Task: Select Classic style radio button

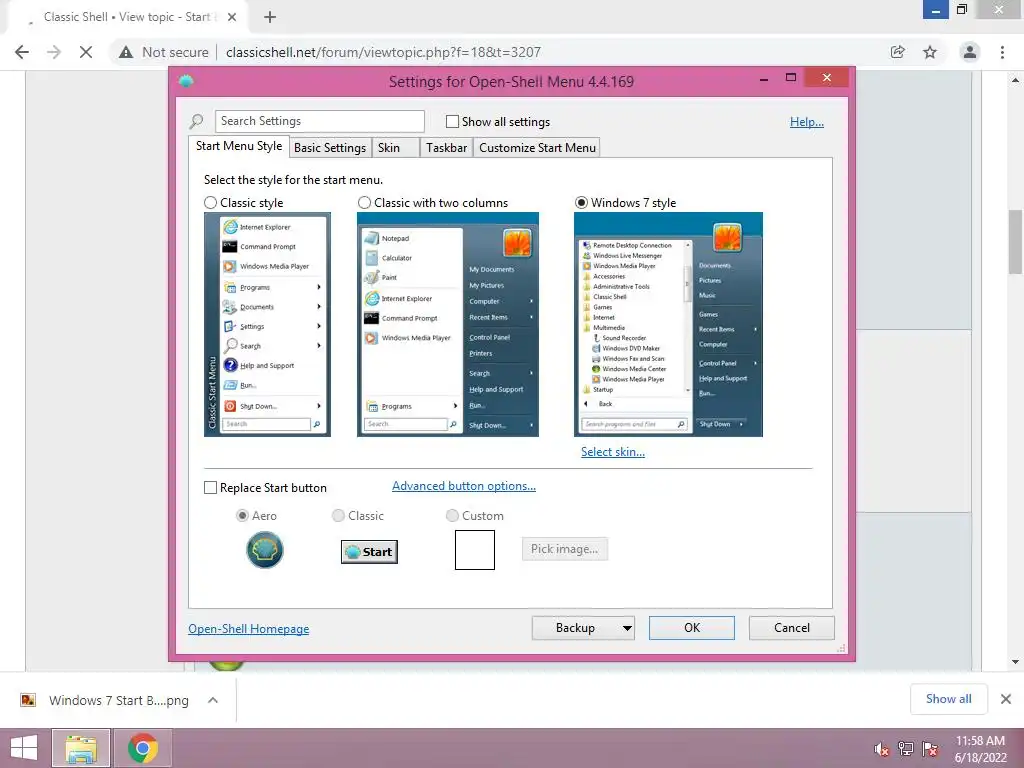Action: pos(210,203)
